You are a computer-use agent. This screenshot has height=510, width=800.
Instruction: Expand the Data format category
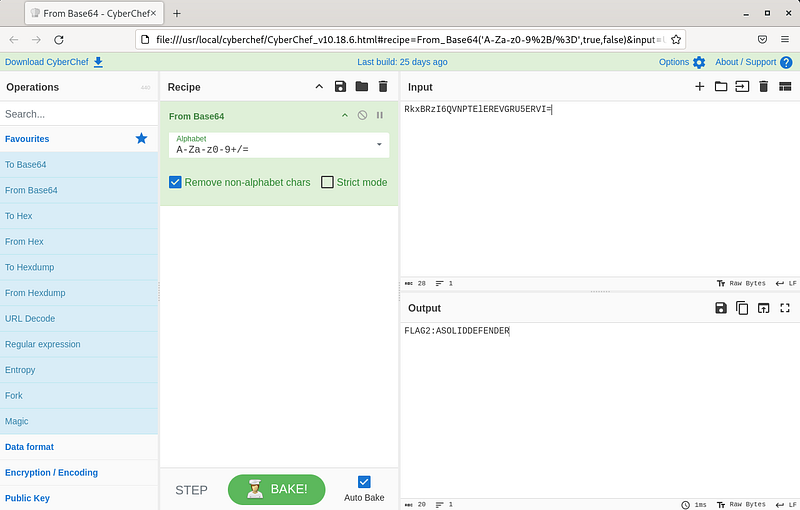[x=79, y=447]
